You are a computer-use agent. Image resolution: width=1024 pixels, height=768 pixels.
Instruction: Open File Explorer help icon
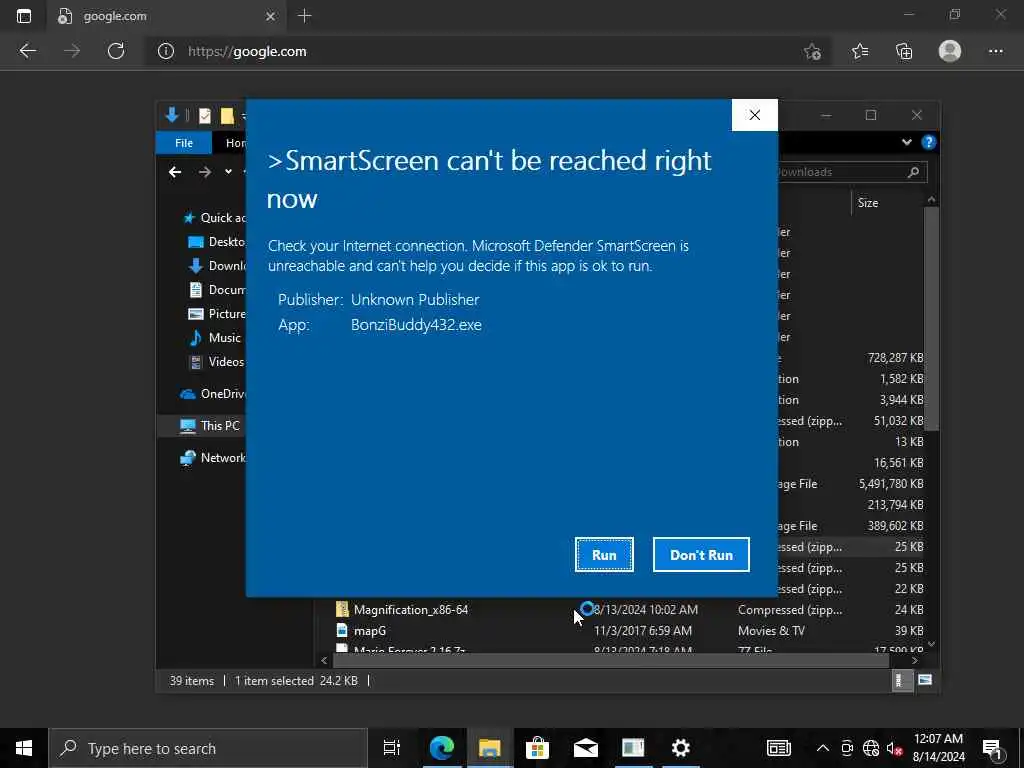[x=928, y=142]
